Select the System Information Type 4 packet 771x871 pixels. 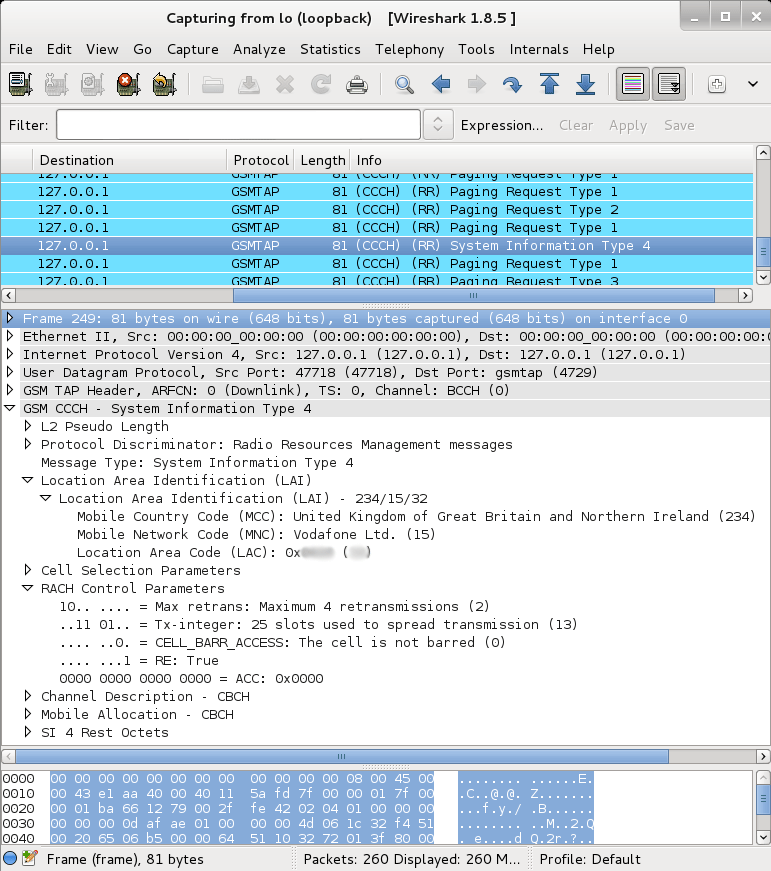click(377, 246)
